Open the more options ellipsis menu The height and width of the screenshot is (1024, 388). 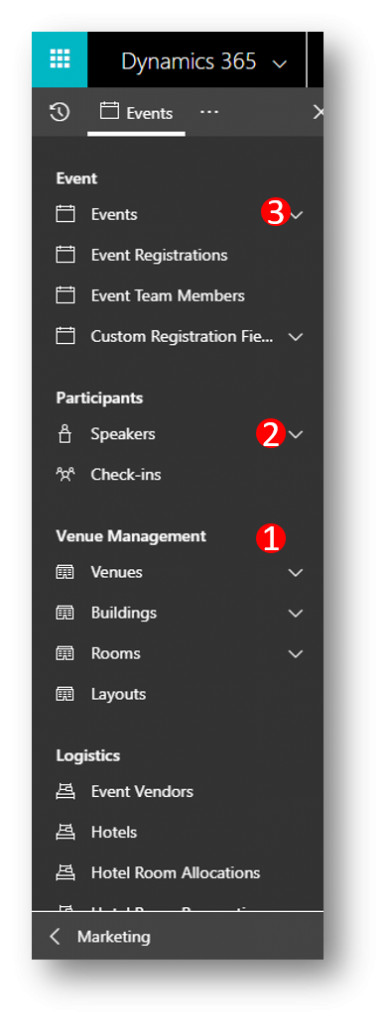click(209, 112)
